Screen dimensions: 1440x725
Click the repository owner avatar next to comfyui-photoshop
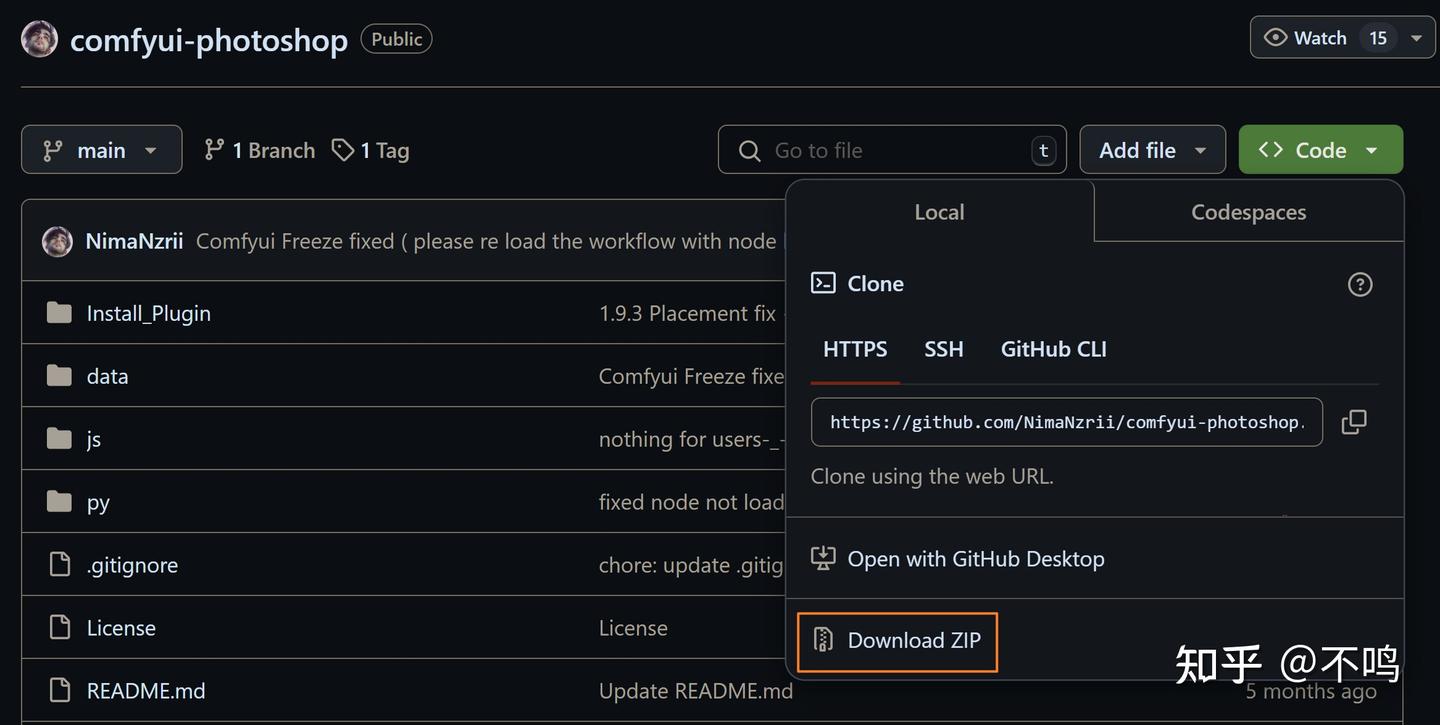pos(39,39)
